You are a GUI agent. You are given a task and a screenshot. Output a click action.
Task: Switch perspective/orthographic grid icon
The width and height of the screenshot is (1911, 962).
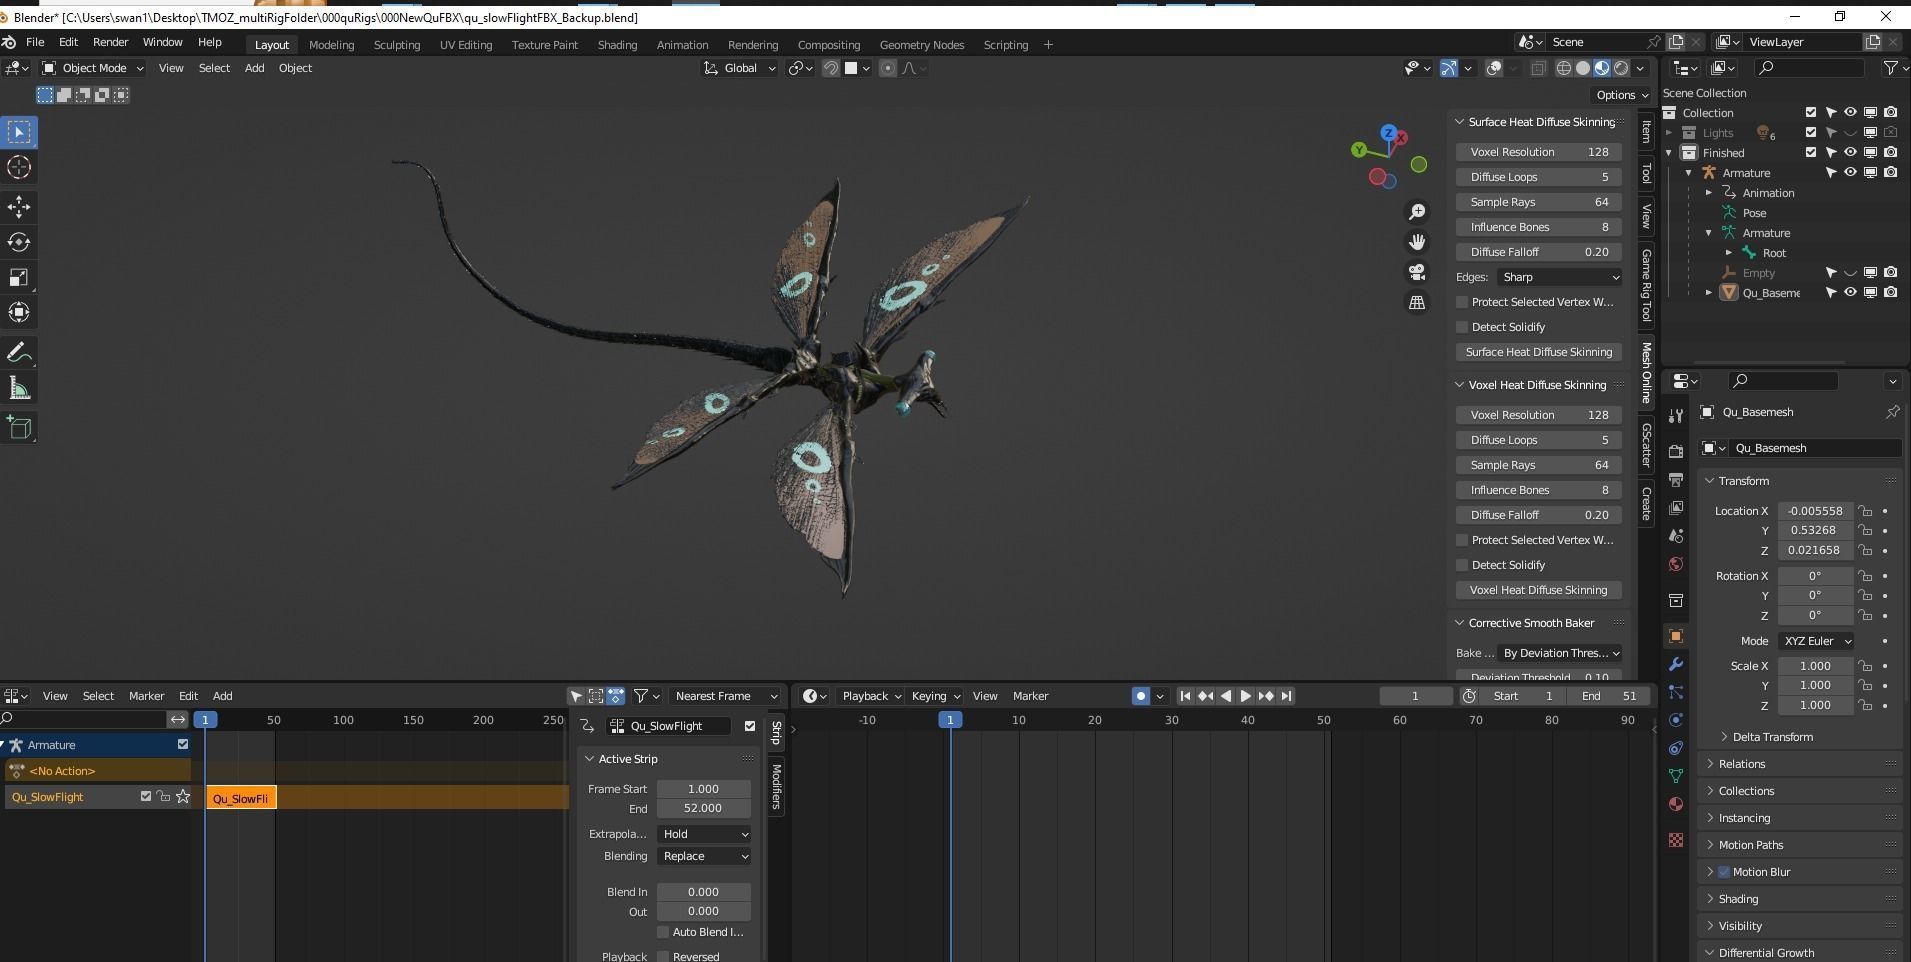pos(1417,302)
